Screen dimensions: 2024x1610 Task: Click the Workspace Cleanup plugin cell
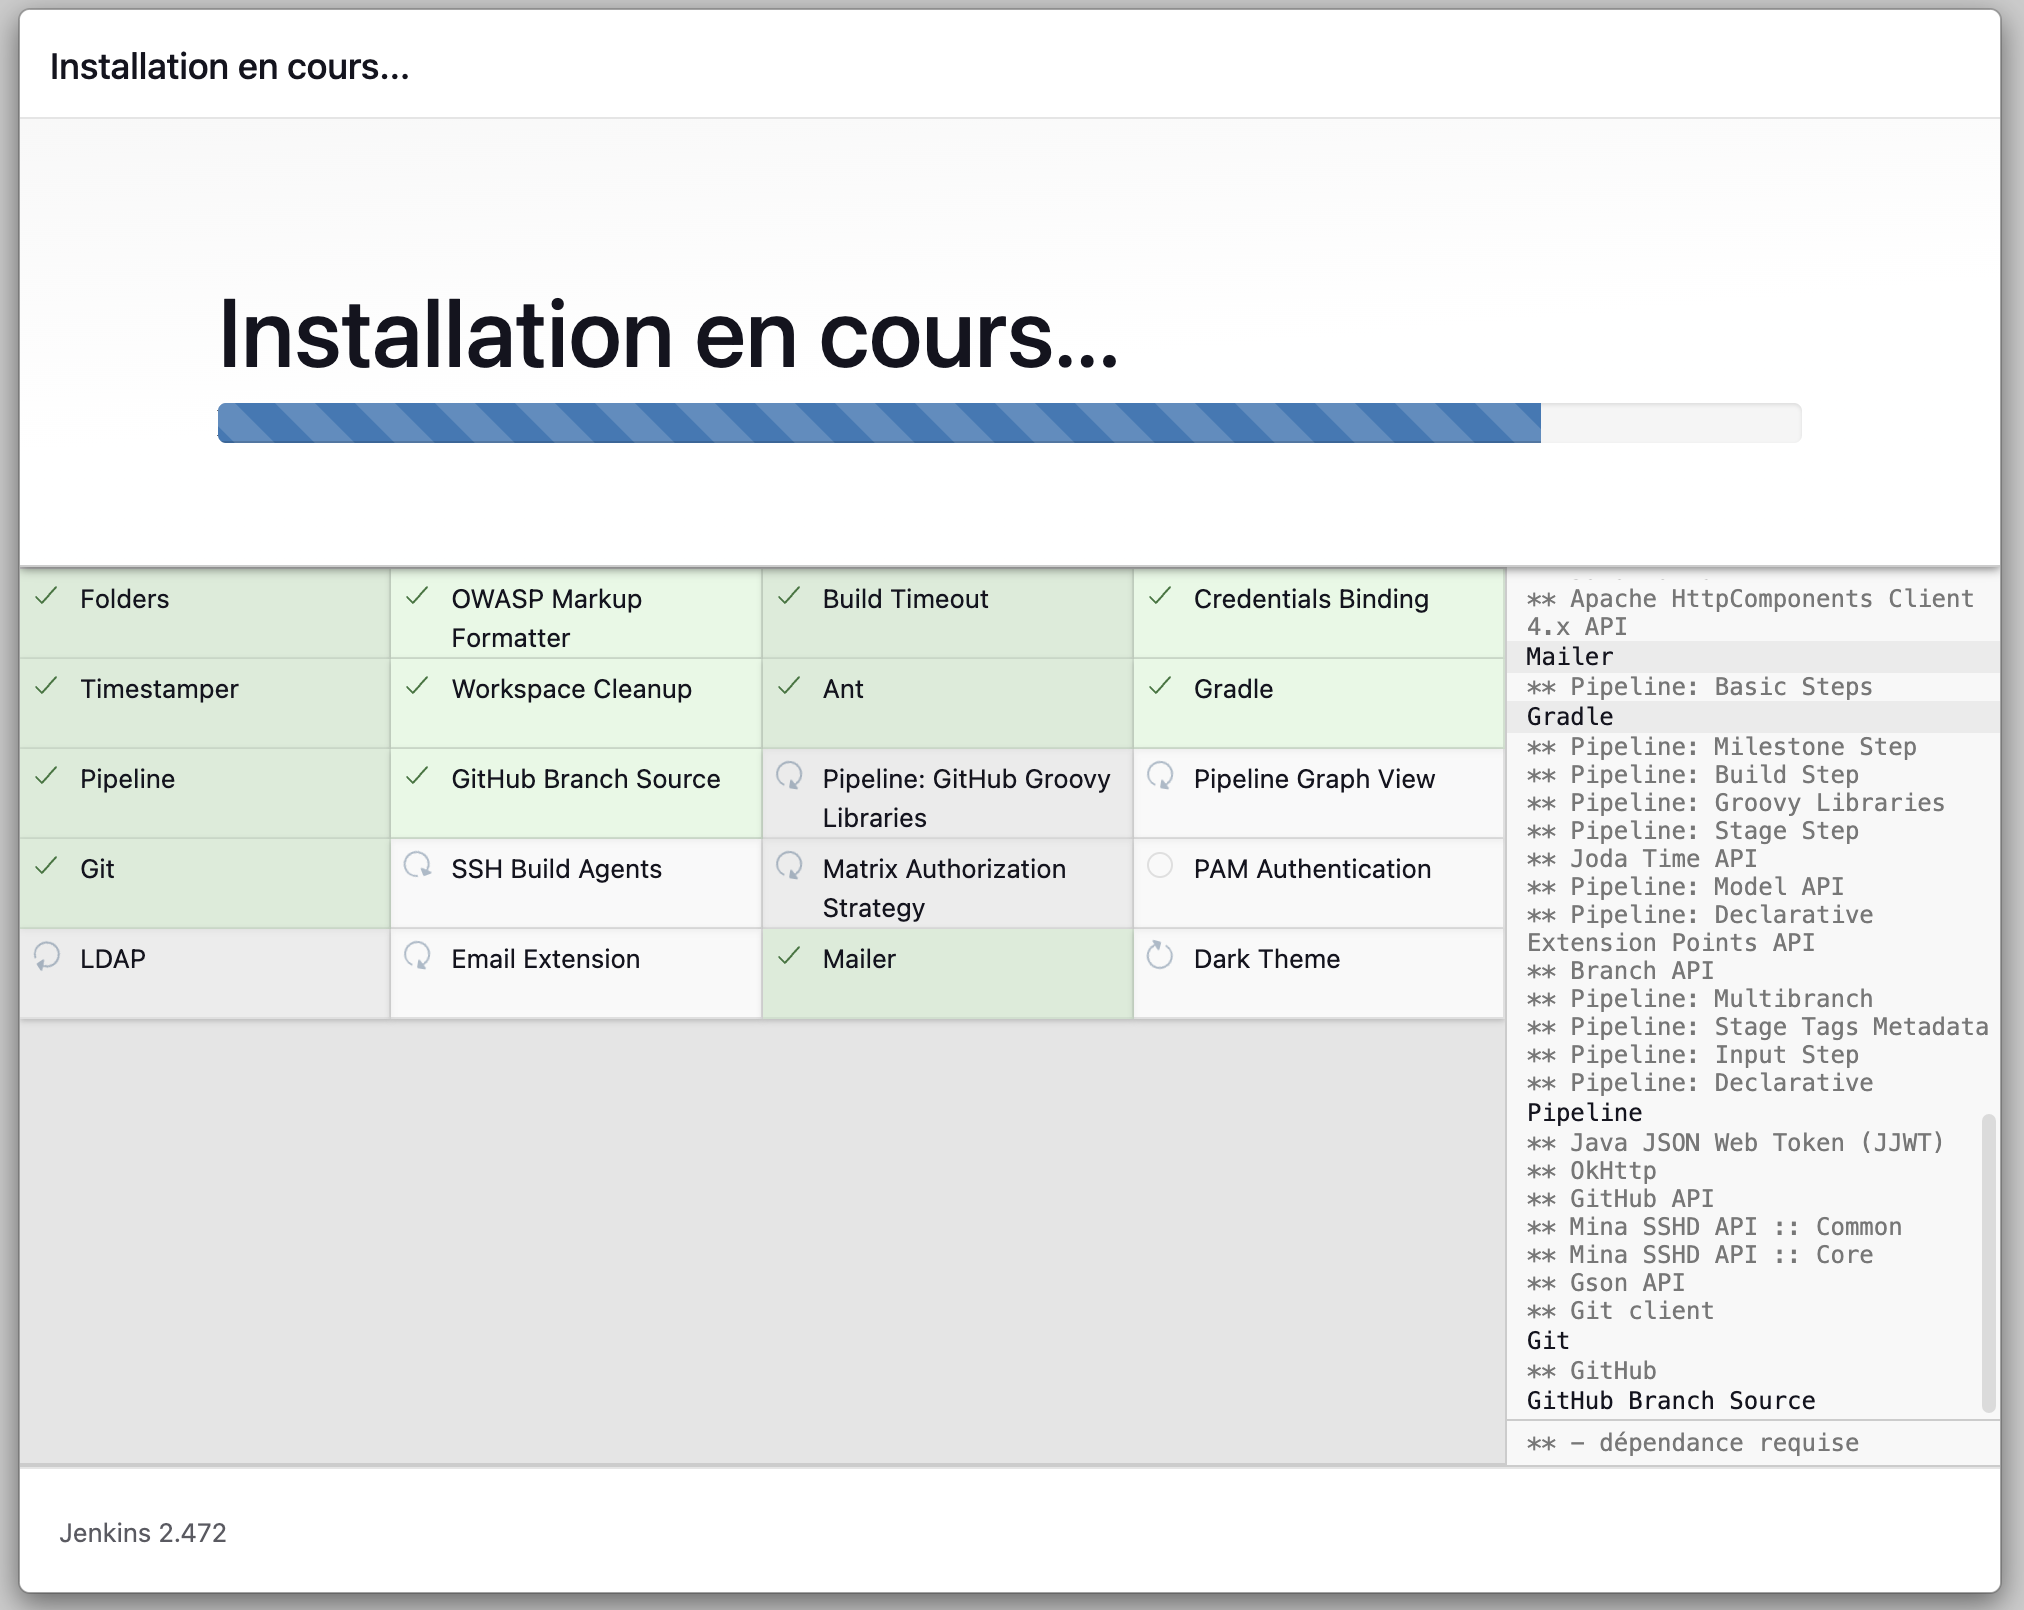[571, 689]
